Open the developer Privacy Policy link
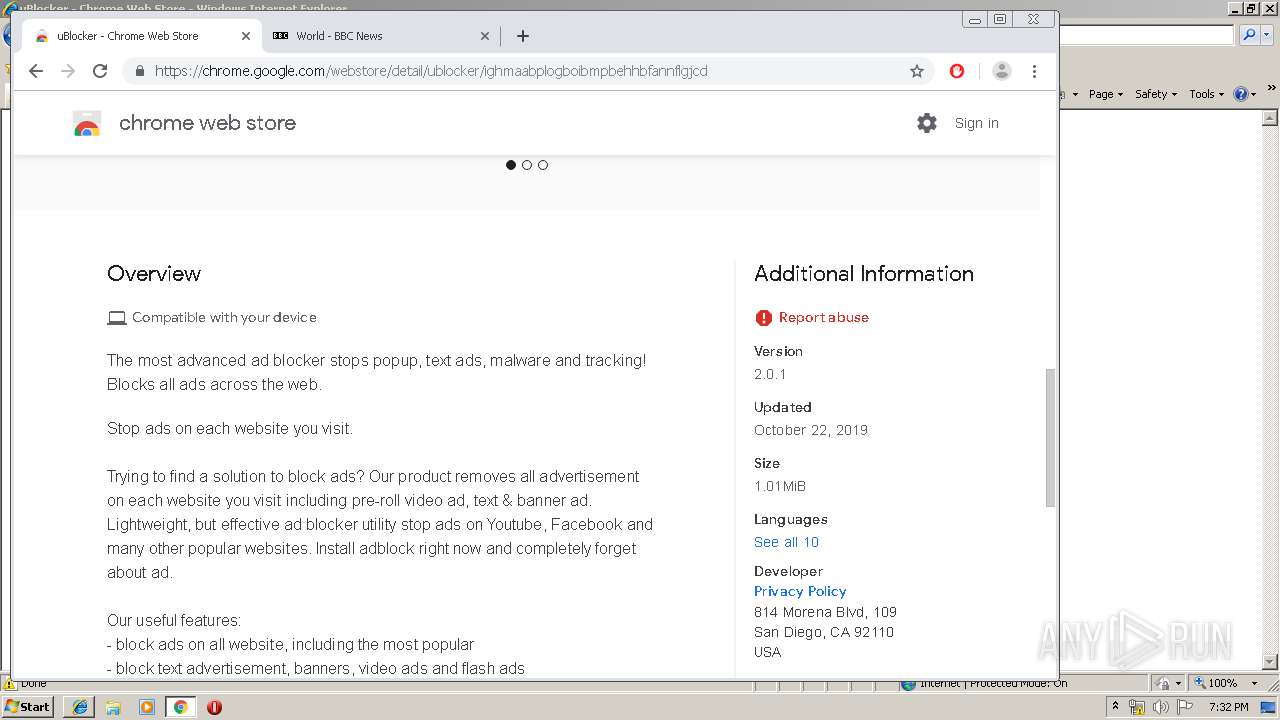1280x720 pixels. pos(800,591)
